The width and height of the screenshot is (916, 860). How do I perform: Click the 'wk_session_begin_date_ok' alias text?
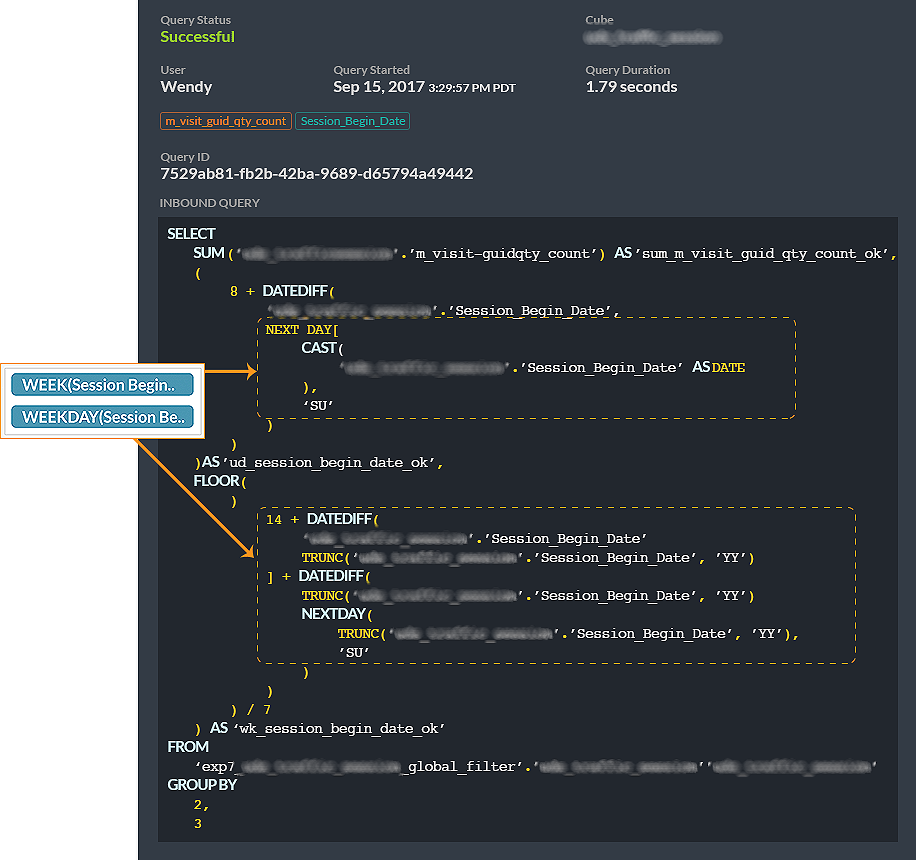tap(339, 729)
